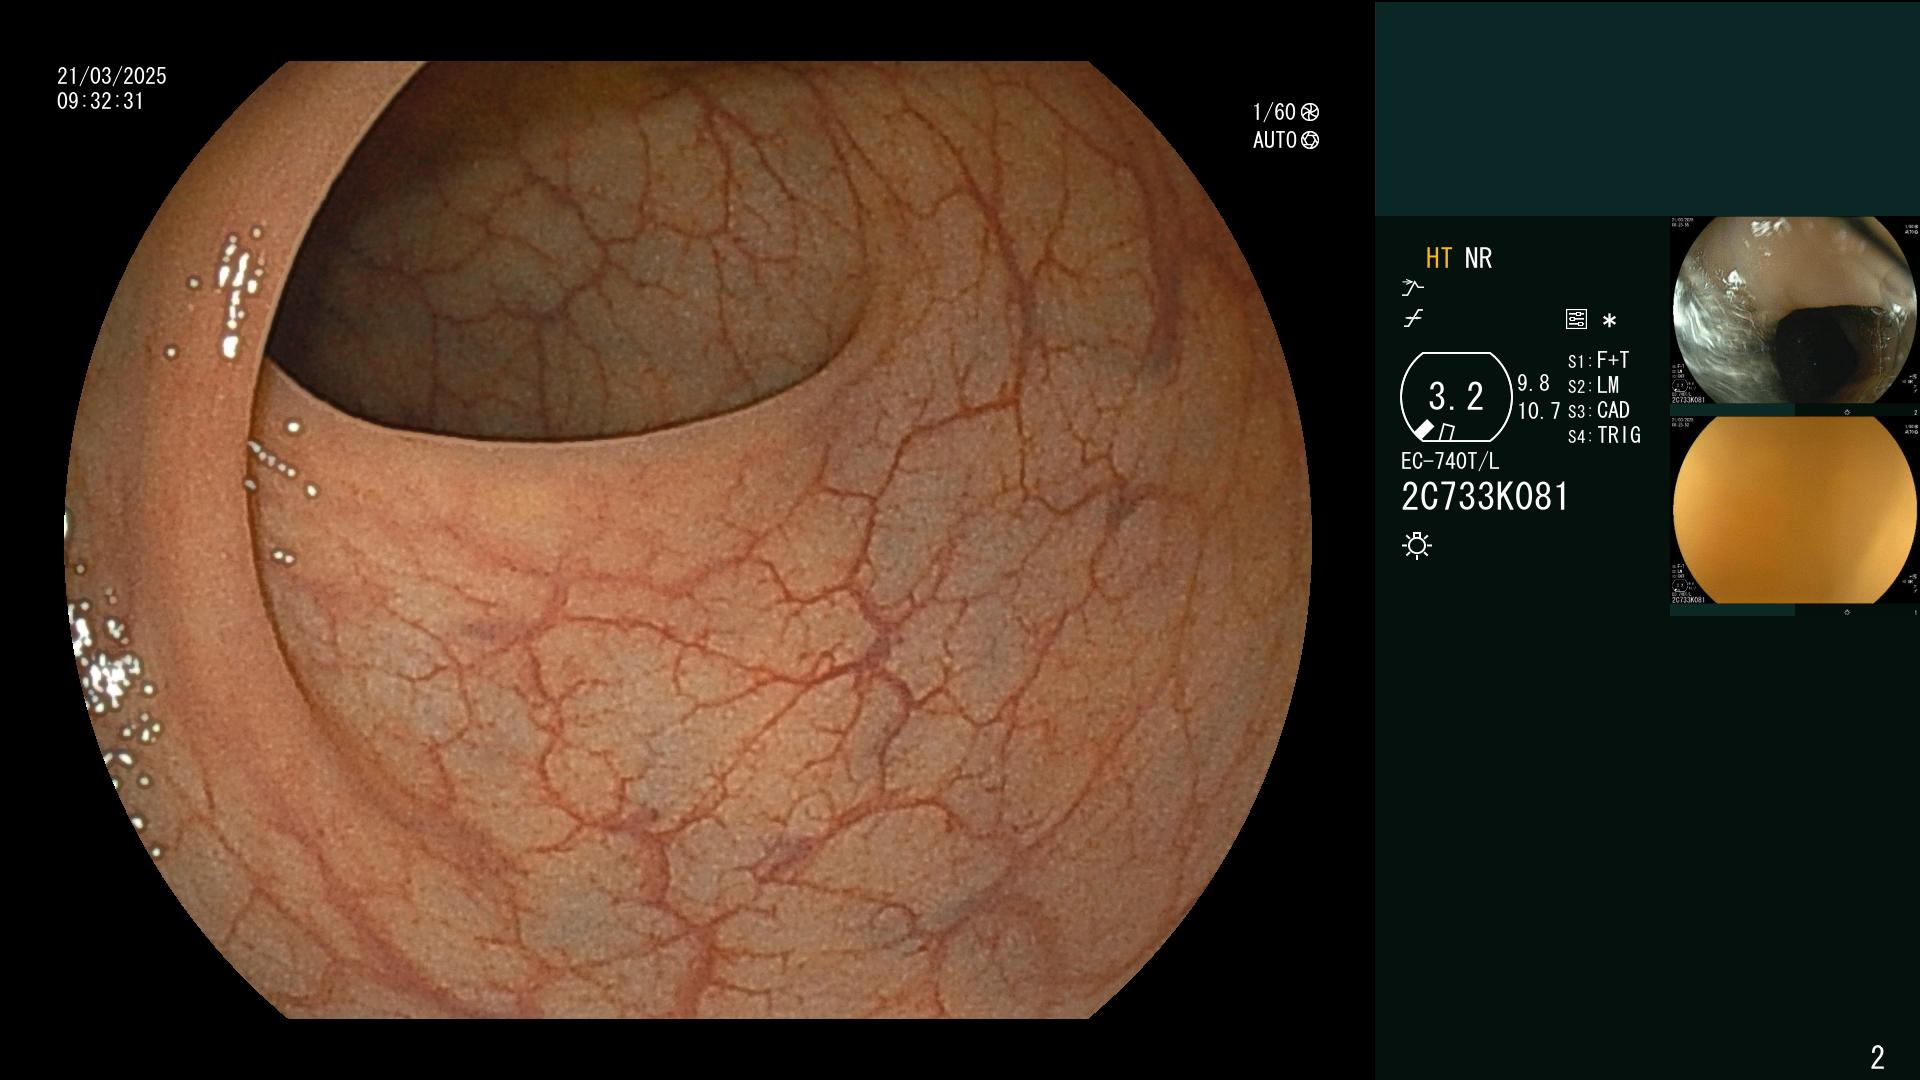Click the 9.8 distal diameter value
The width and height of the screenshot is (1920, 1080).
pos(1533,383)
